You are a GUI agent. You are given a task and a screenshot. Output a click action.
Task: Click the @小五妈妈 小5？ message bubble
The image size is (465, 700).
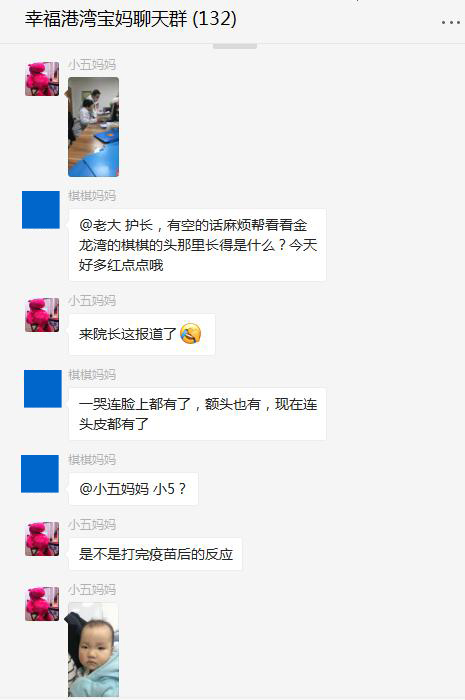(133, 489)
